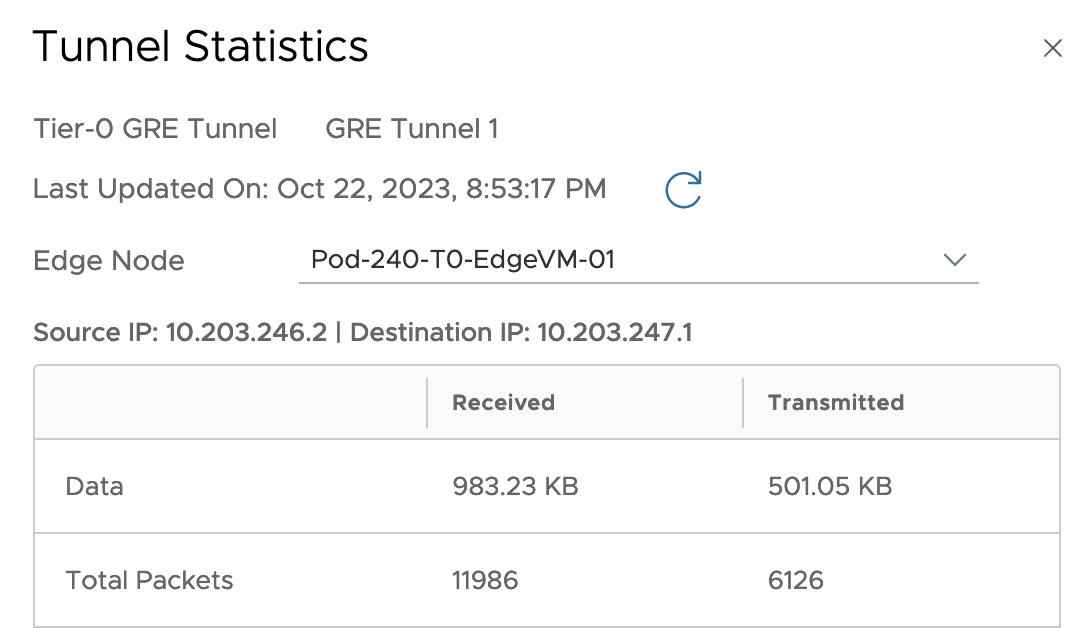This screenshot has height=628, width=1084.
Task: Select the Received column header
Action: (503, 402)
